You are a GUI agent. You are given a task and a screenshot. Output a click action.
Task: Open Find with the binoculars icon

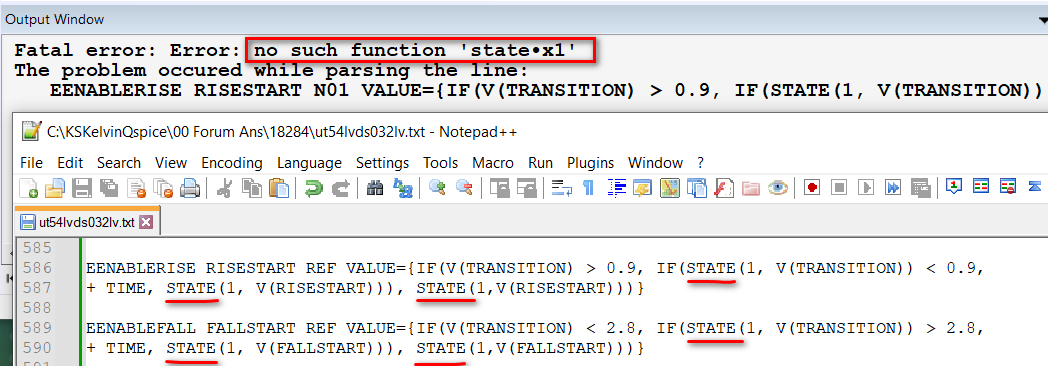point(376,188)
